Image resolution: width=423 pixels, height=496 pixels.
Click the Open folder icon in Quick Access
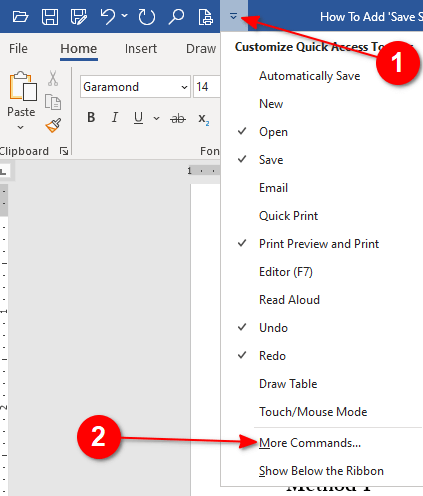[20, 16]
